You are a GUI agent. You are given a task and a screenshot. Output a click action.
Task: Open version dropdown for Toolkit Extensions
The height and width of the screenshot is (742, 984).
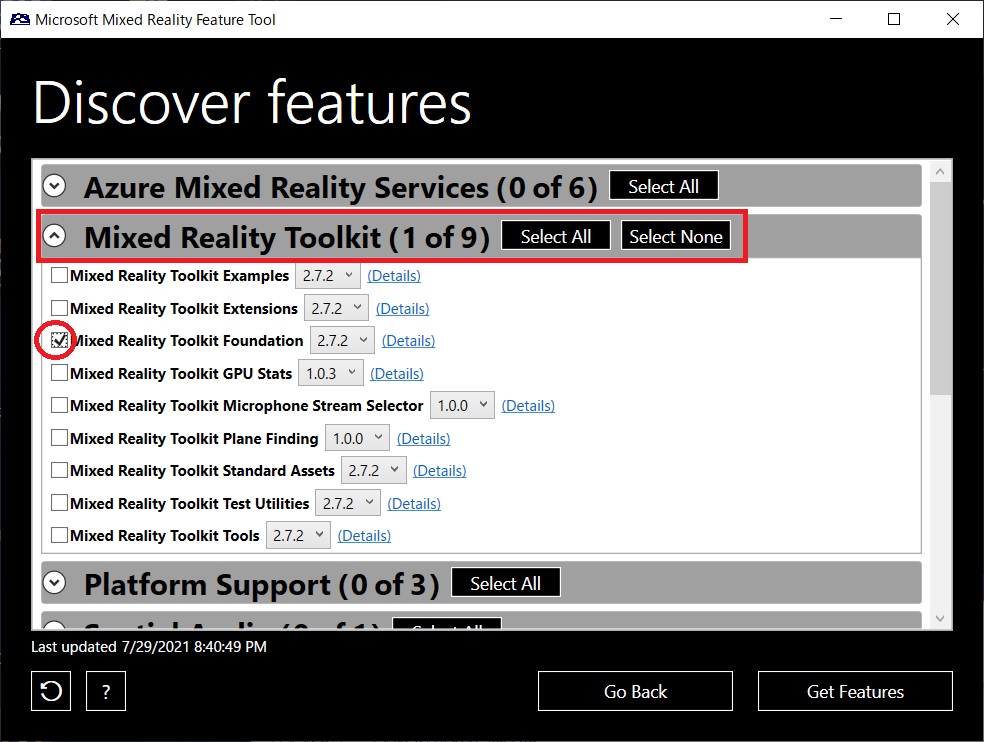(336, 308)
